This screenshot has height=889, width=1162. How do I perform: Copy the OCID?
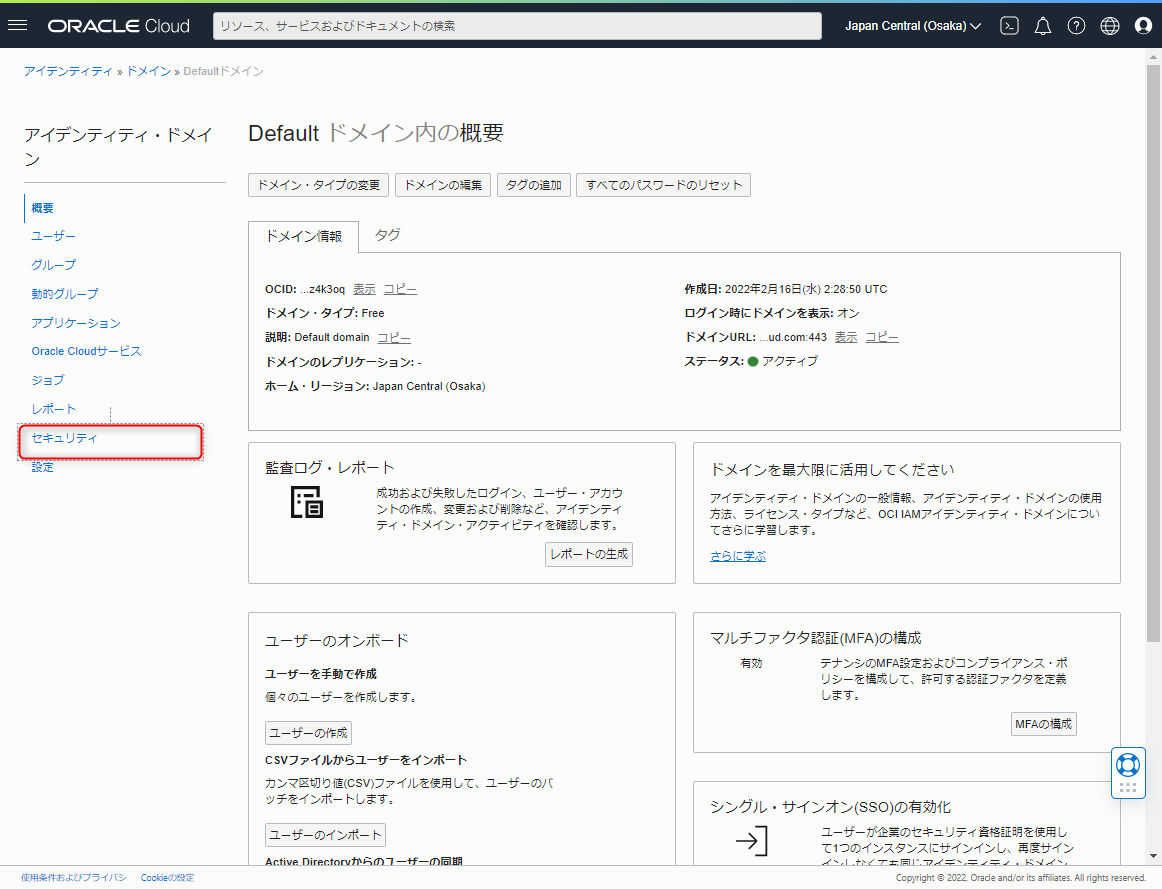click(400, 289)
